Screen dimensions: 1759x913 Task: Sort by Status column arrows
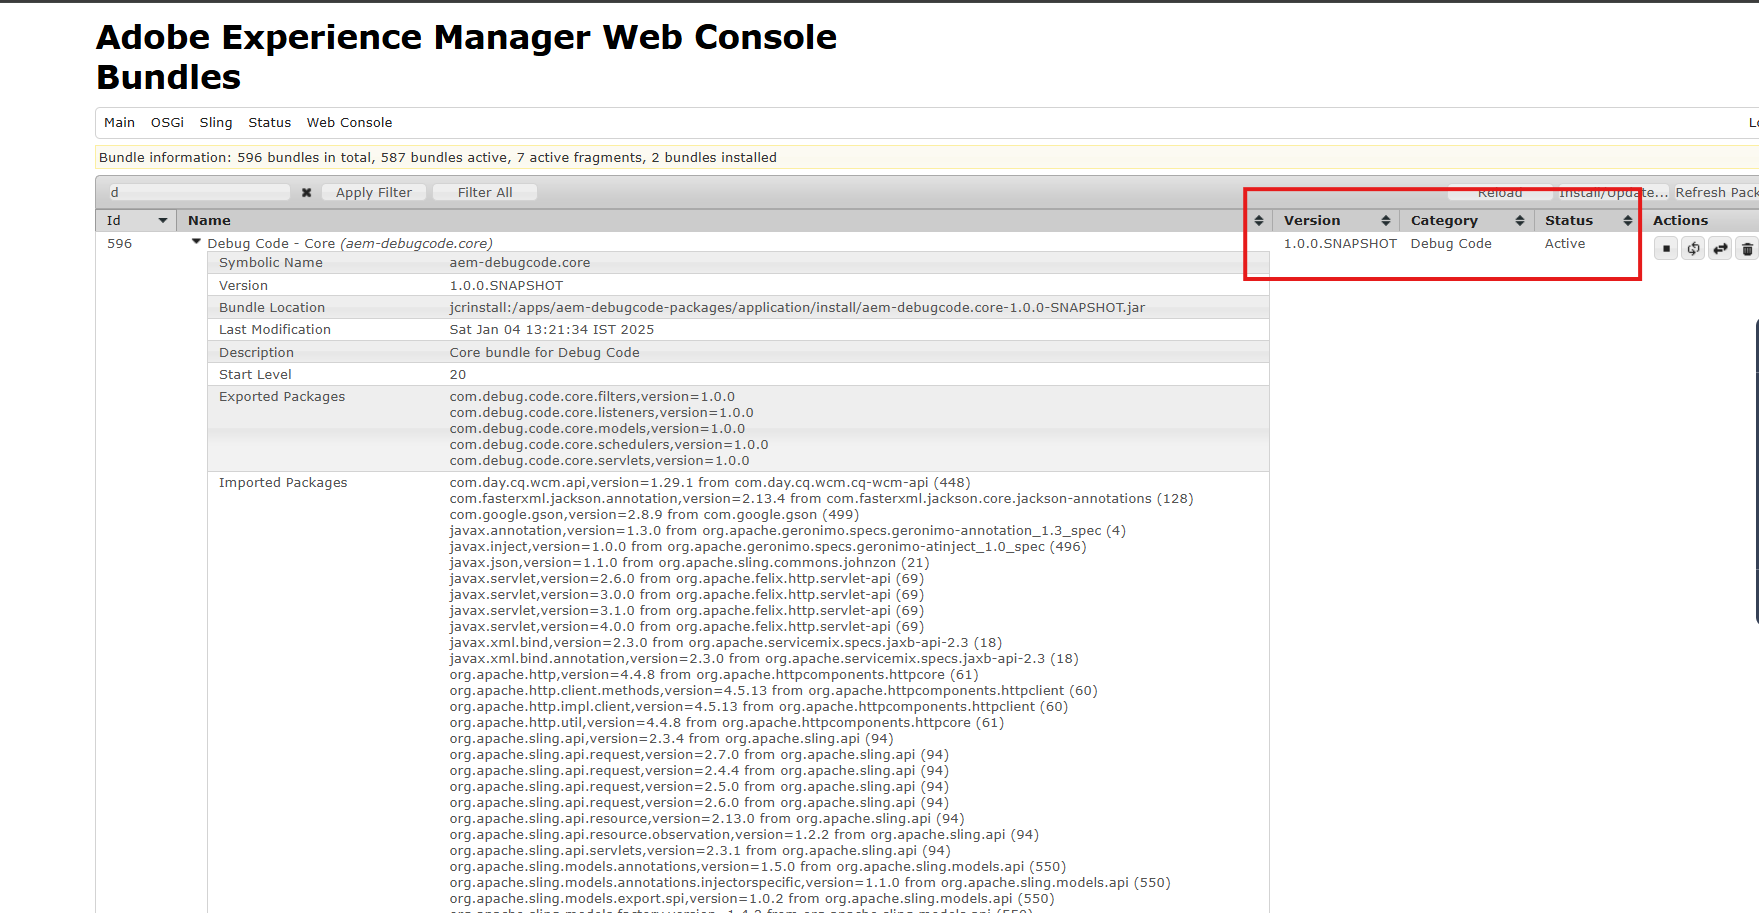(1627, 221)
